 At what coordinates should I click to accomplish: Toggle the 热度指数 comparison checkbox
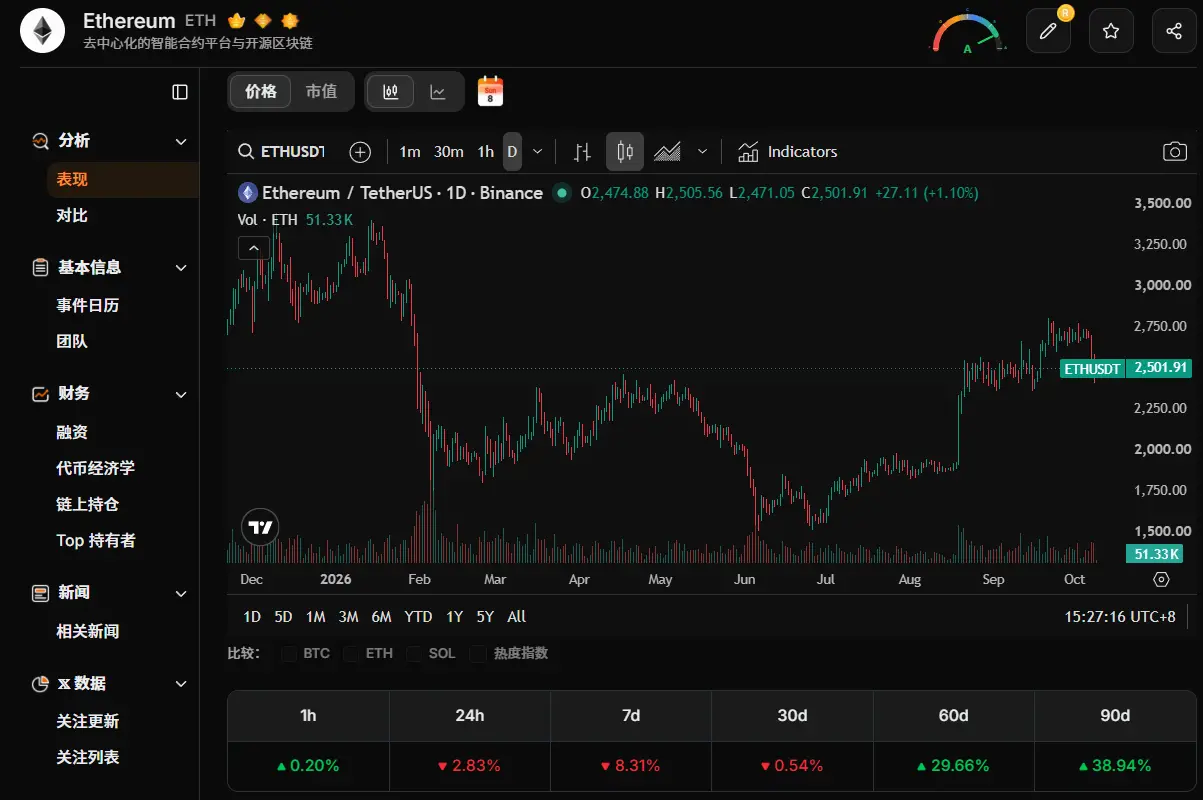coord(478,654)
